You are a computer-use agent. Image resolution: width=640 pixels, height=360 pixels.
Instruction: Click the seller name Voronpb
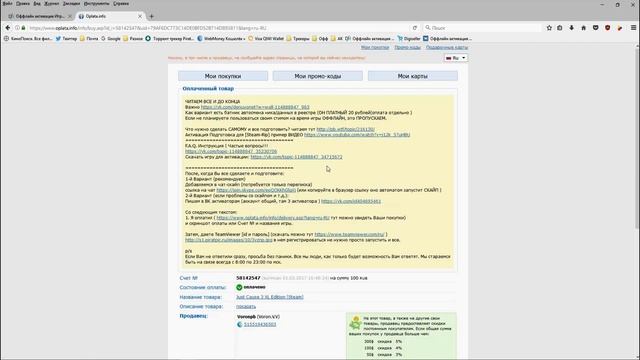[x=246, y=317]
